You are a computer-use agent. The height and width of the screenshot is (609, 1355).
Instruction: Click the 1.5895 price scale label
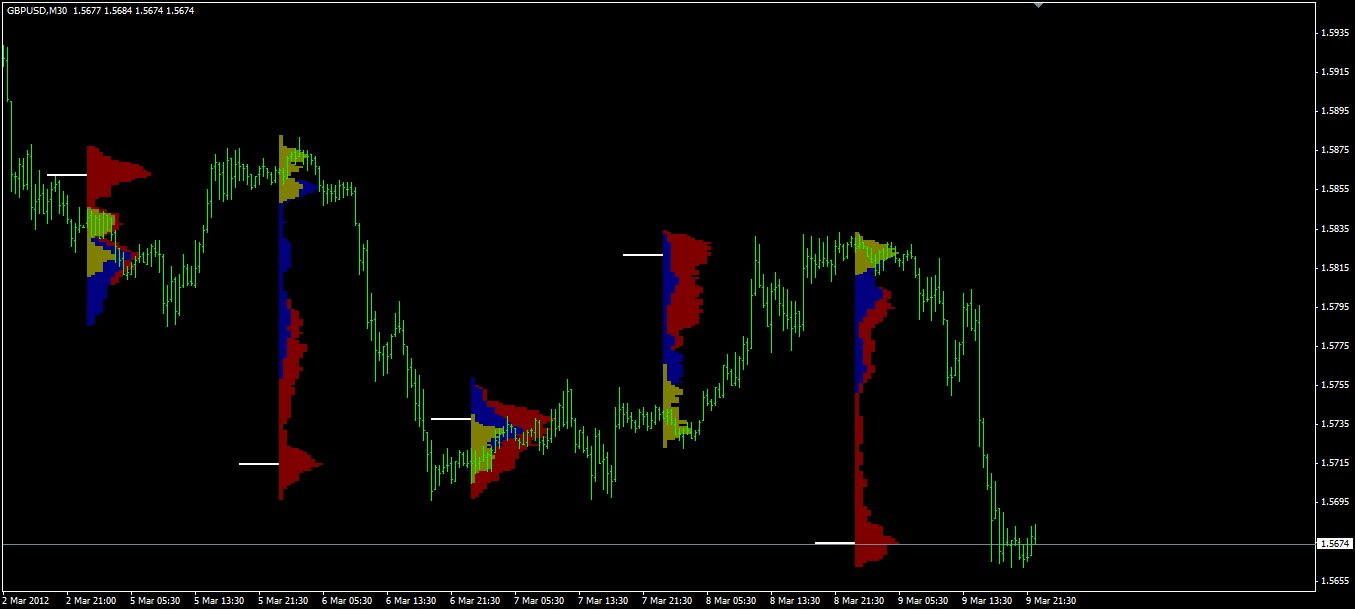[1333, 110]
